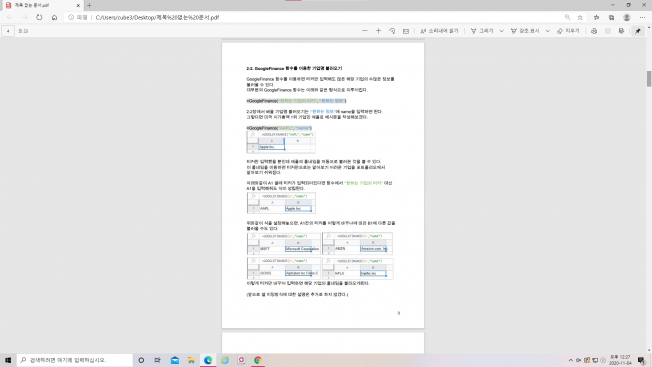Click scrollbar down arrow

coord(649,350)
